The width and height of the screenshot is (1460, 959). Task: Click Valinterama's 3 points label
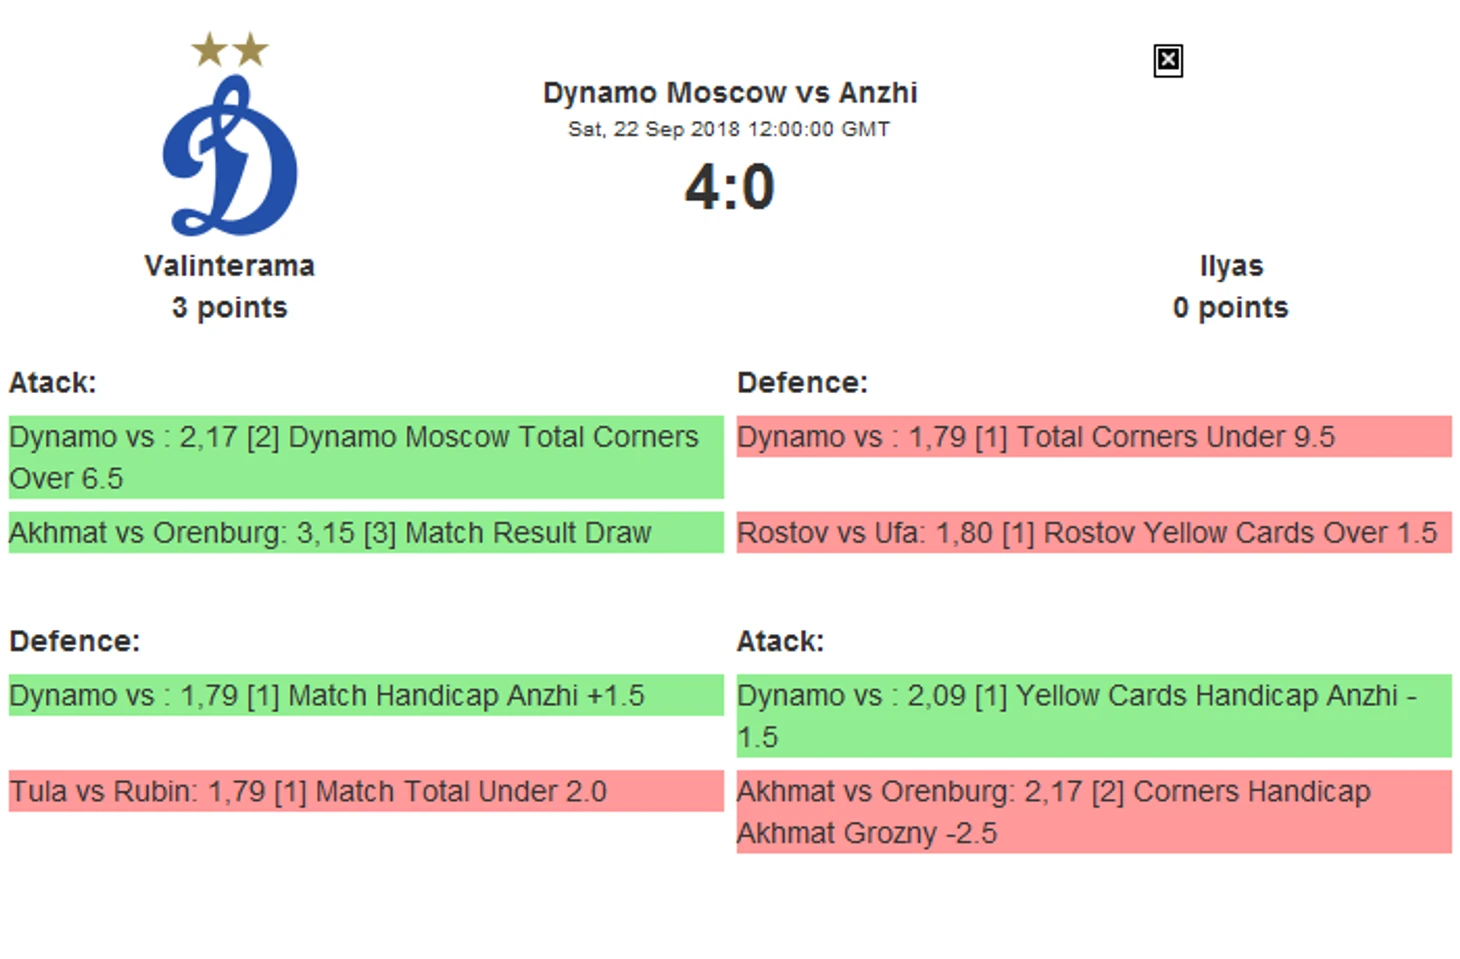pos(230,308)
